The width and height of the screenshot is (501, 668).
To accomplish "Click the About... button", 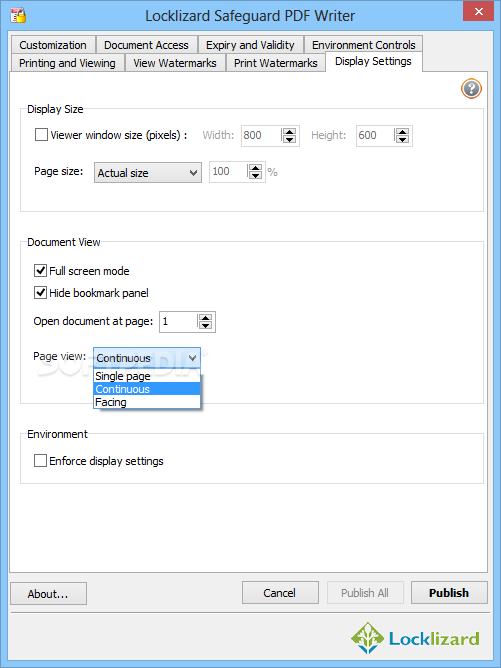I will click(48, 593).
